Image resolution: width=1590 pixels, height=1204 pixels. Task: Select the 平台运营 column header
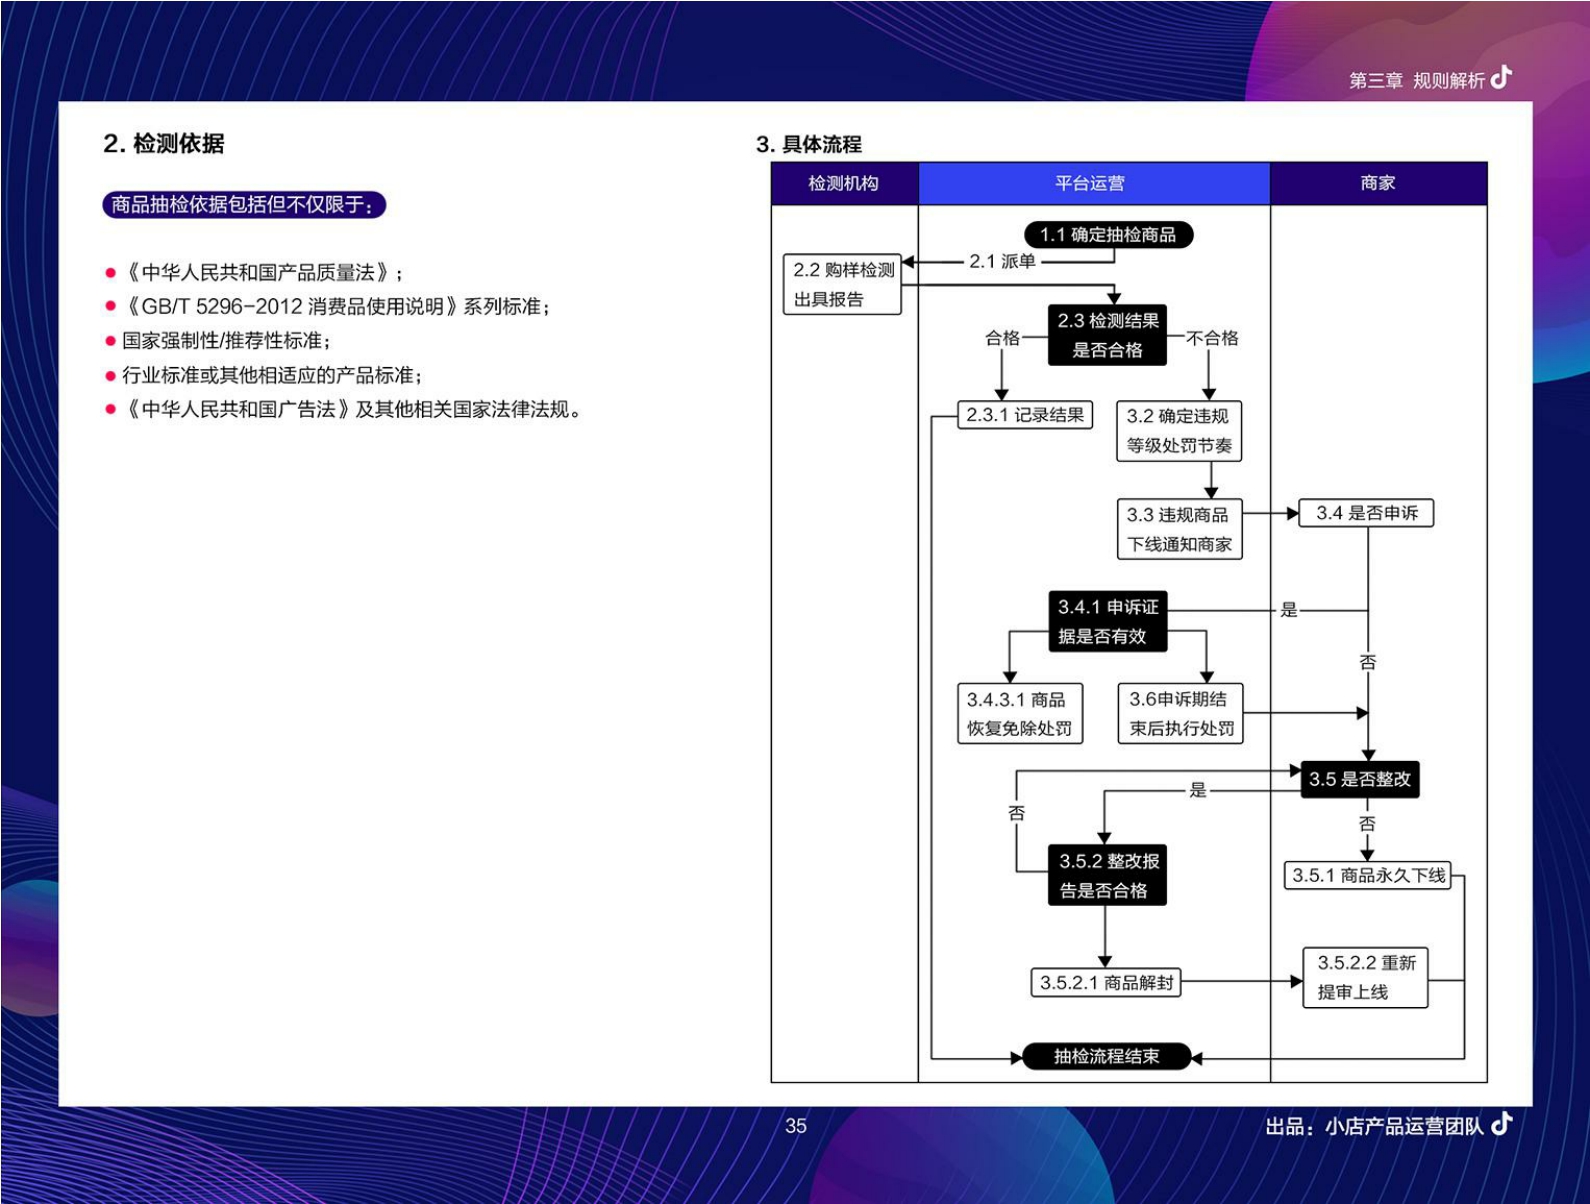1092,183
